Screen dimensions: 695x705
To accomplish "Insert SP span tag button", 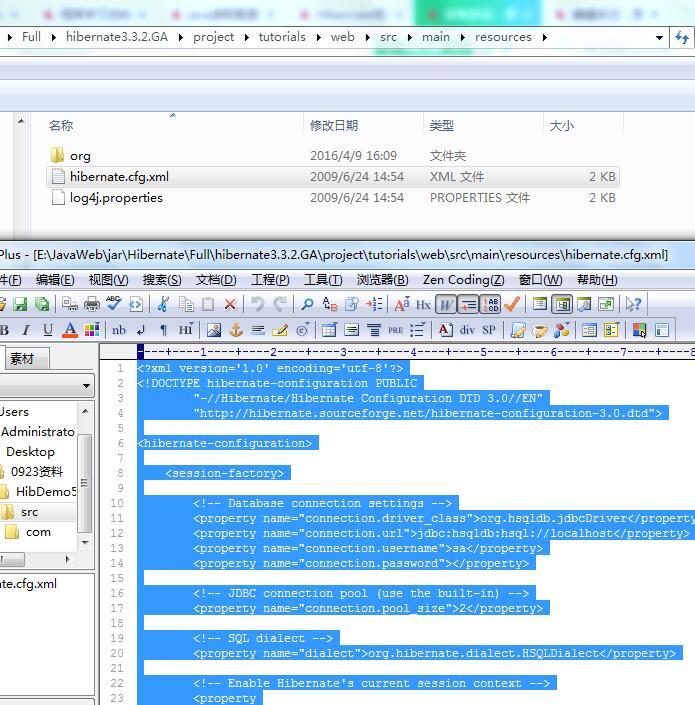I will [x=489, y=330].
